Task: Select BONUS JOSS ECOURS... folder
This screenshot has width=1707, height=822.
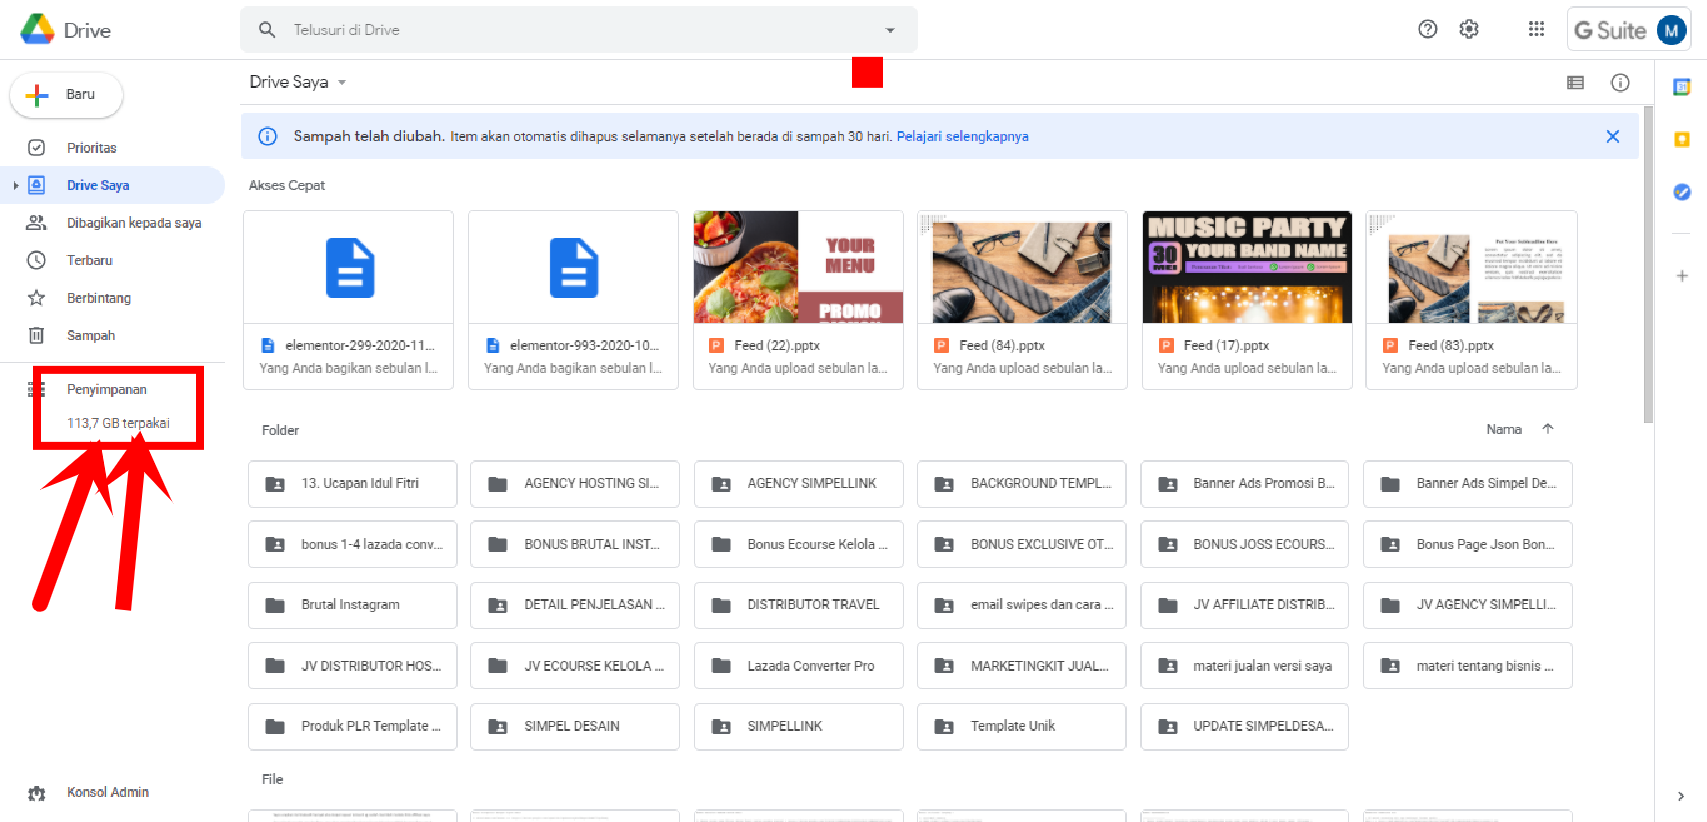Action: 1245,544
